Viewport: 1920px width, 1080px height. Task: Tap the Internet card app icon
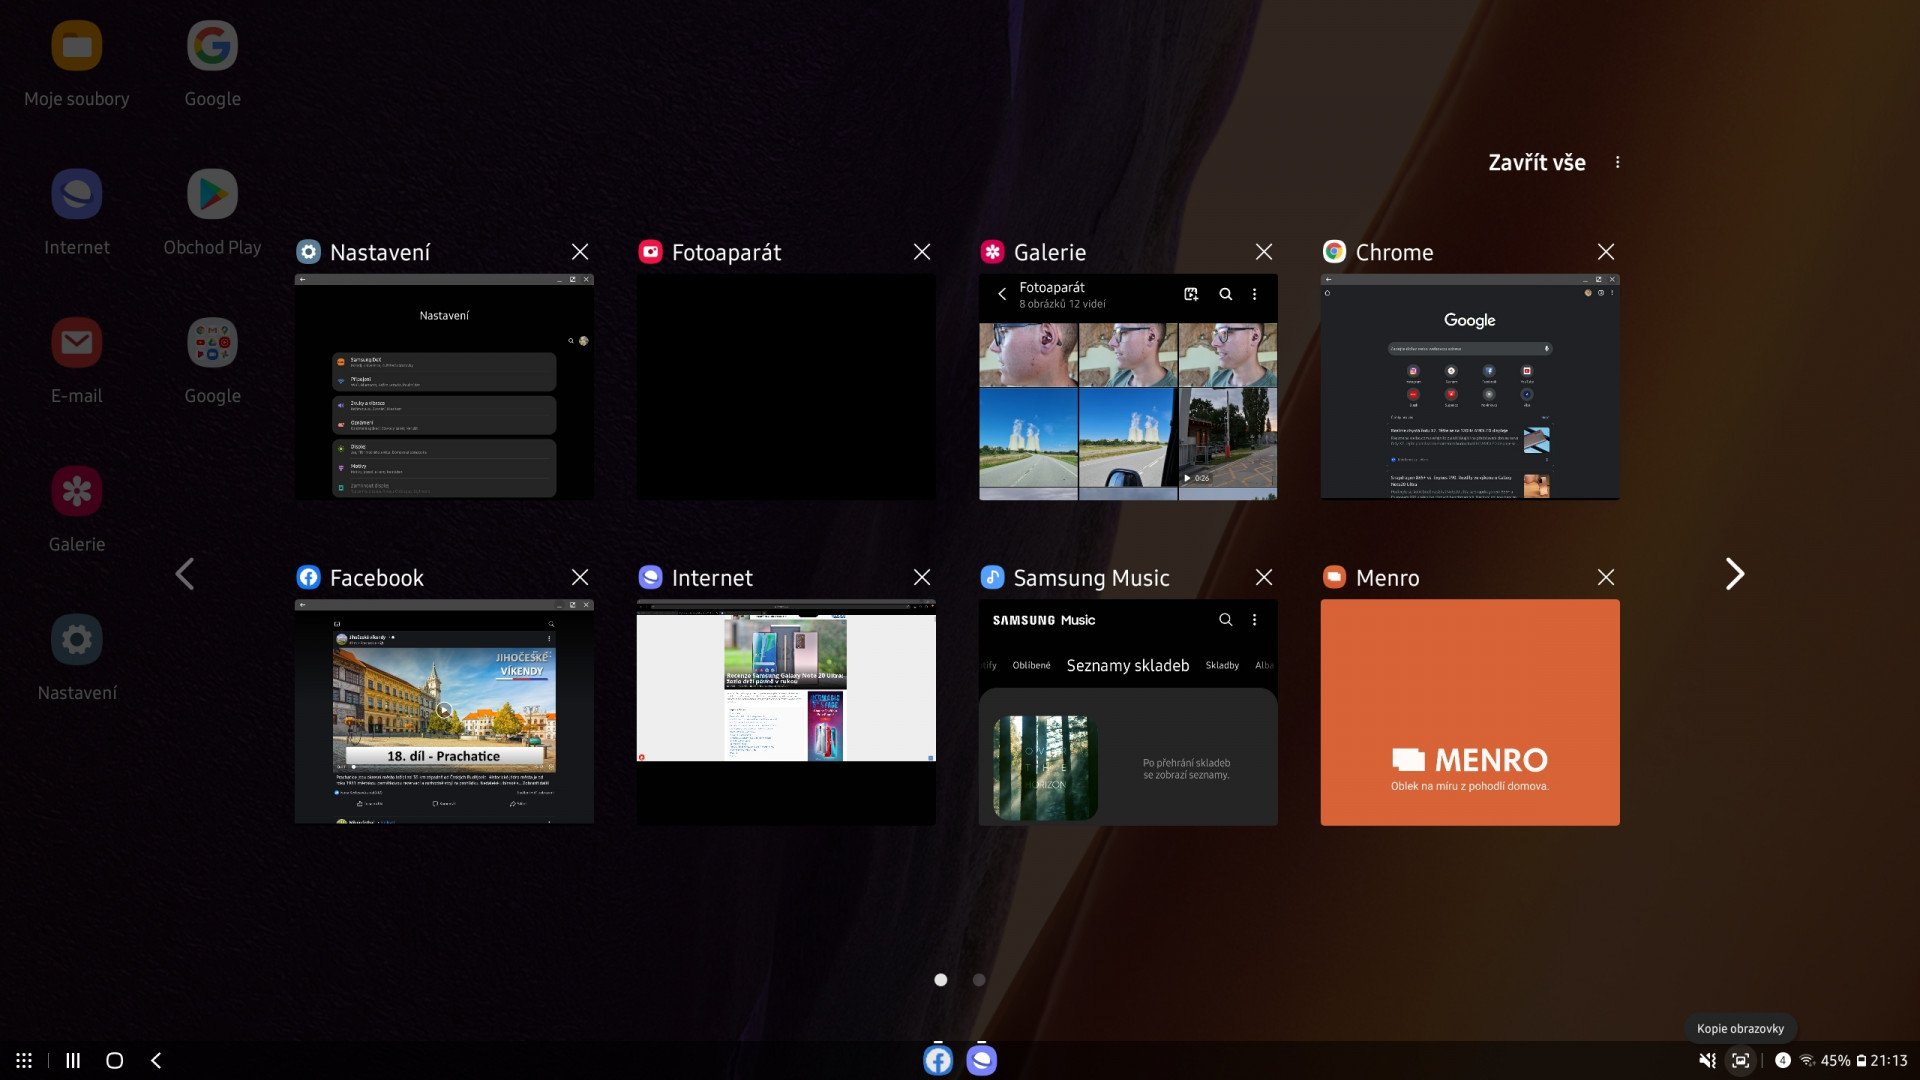click(651, 577)
